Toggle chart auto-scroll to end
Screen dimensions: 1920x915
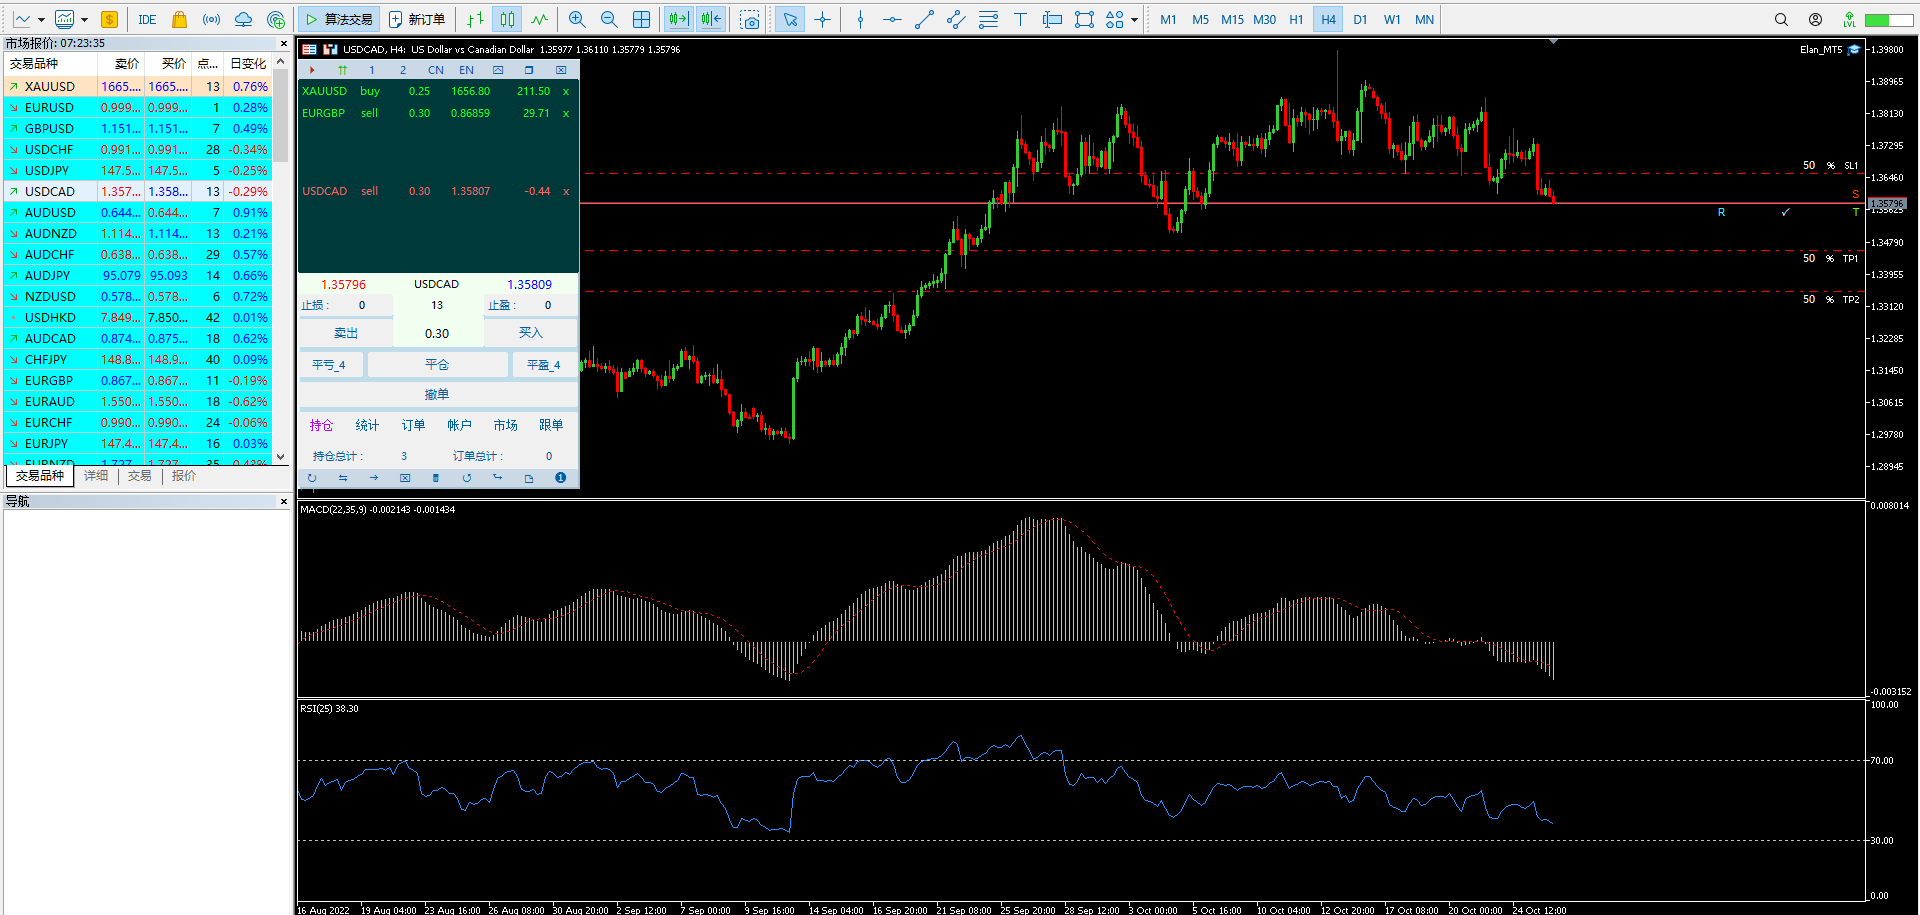point(678,19)
